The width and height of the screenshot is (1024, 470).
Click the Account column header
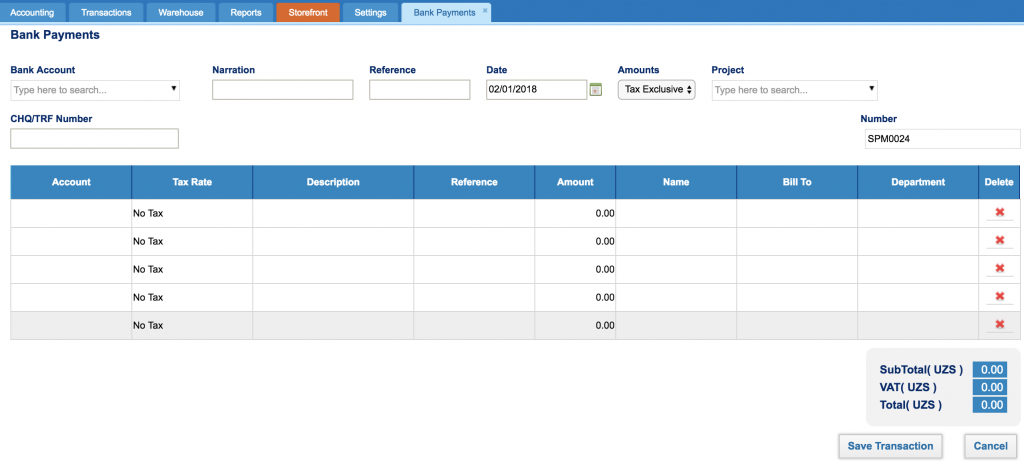click(x=71, y=182)
